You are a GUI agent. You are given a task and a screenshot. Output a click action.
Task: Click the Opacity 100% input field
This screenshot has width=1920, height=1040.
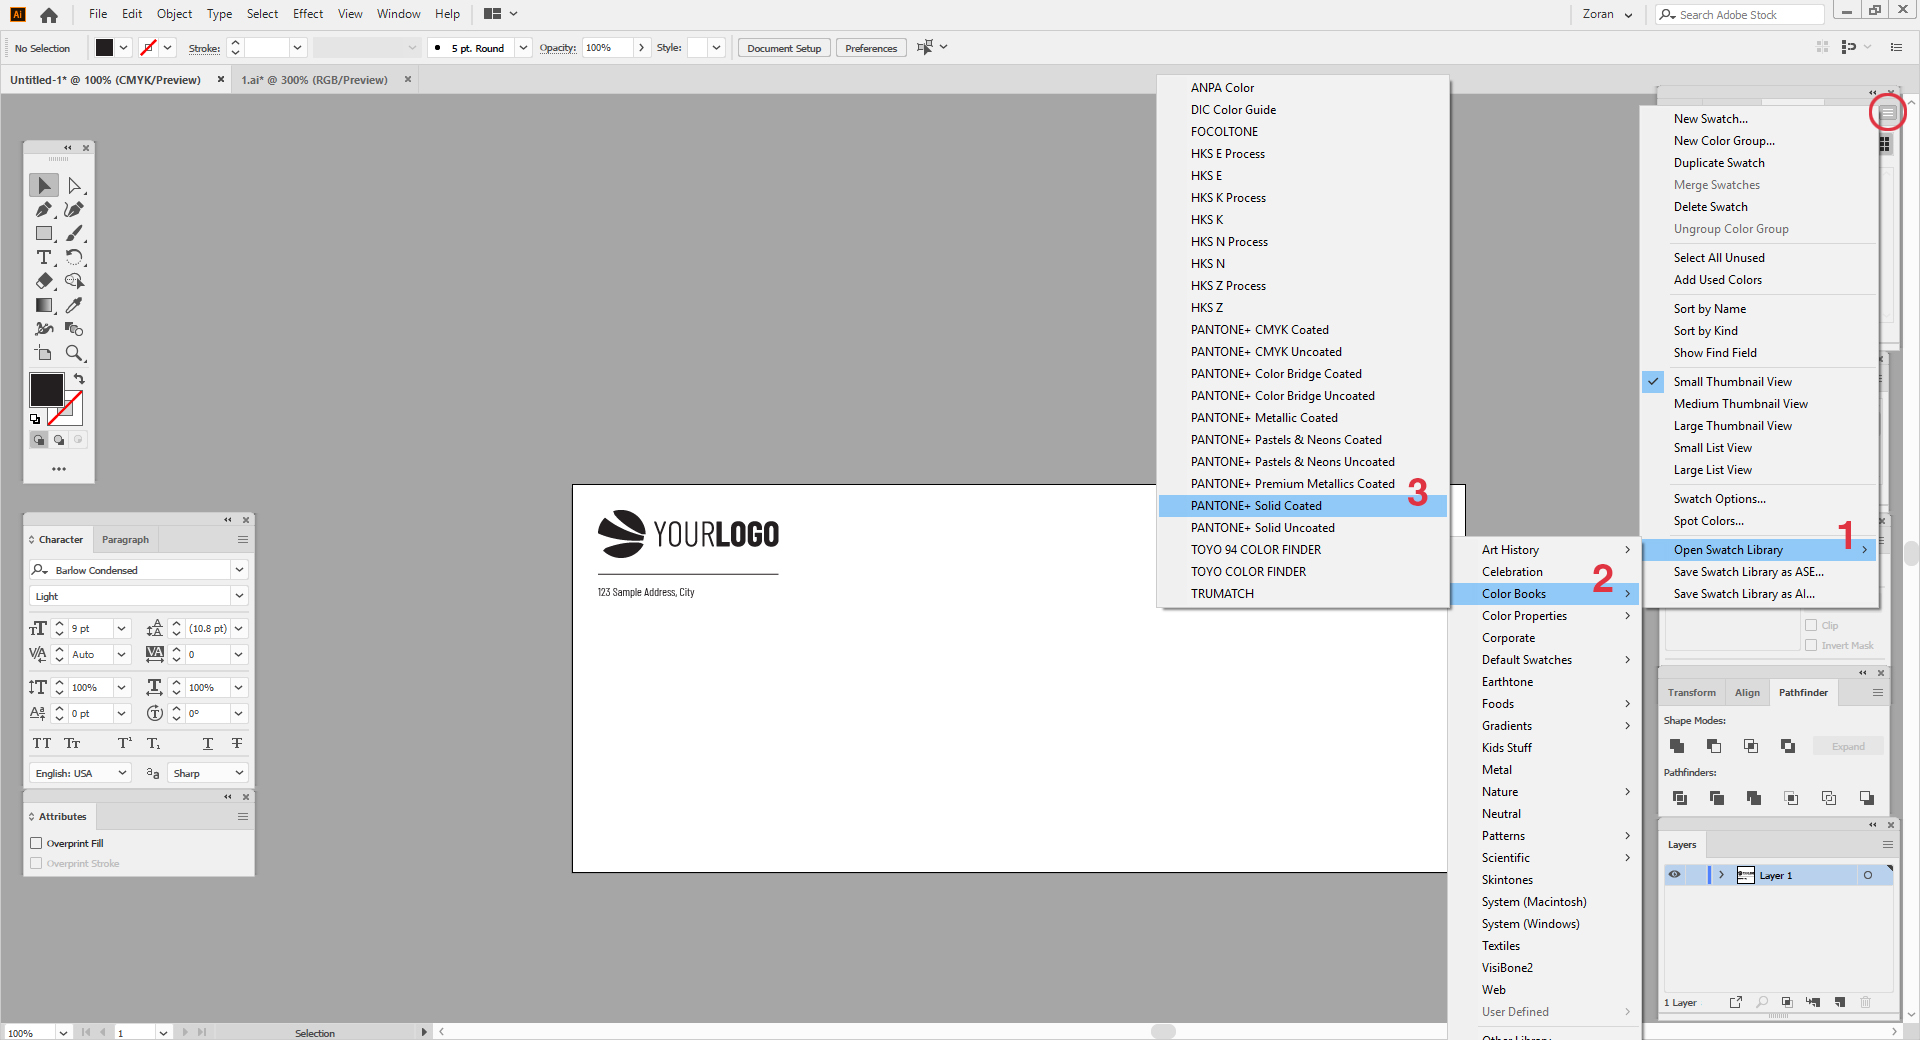tap(607, 48)
